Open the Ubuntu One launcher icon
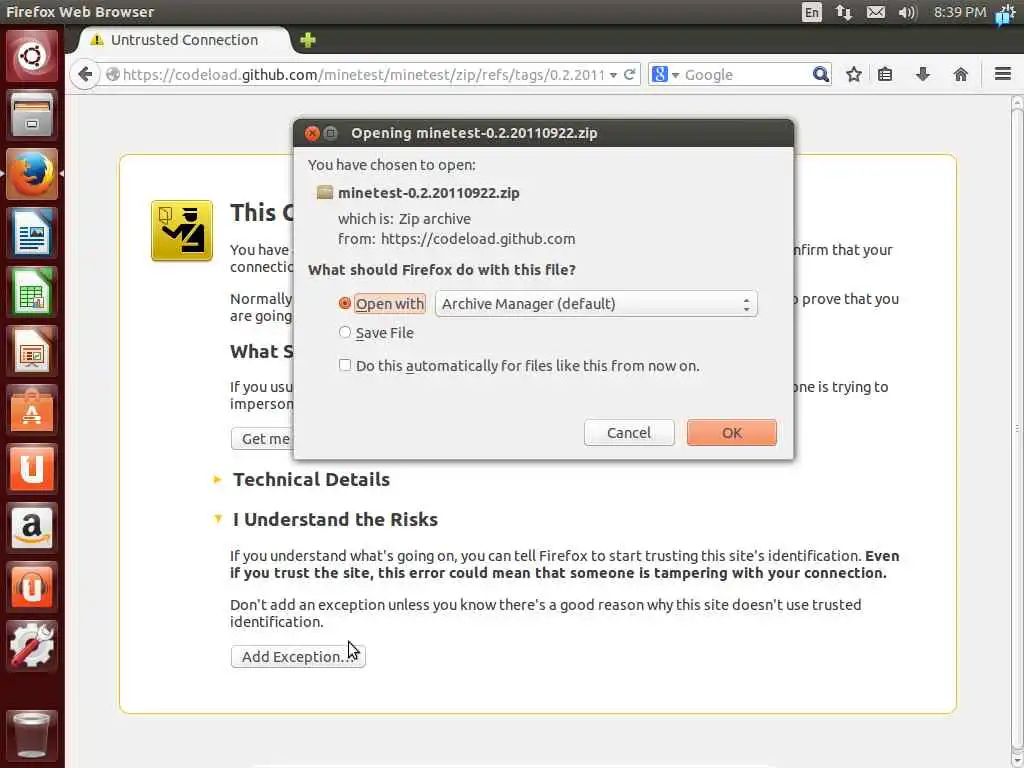 pos(31,468)
